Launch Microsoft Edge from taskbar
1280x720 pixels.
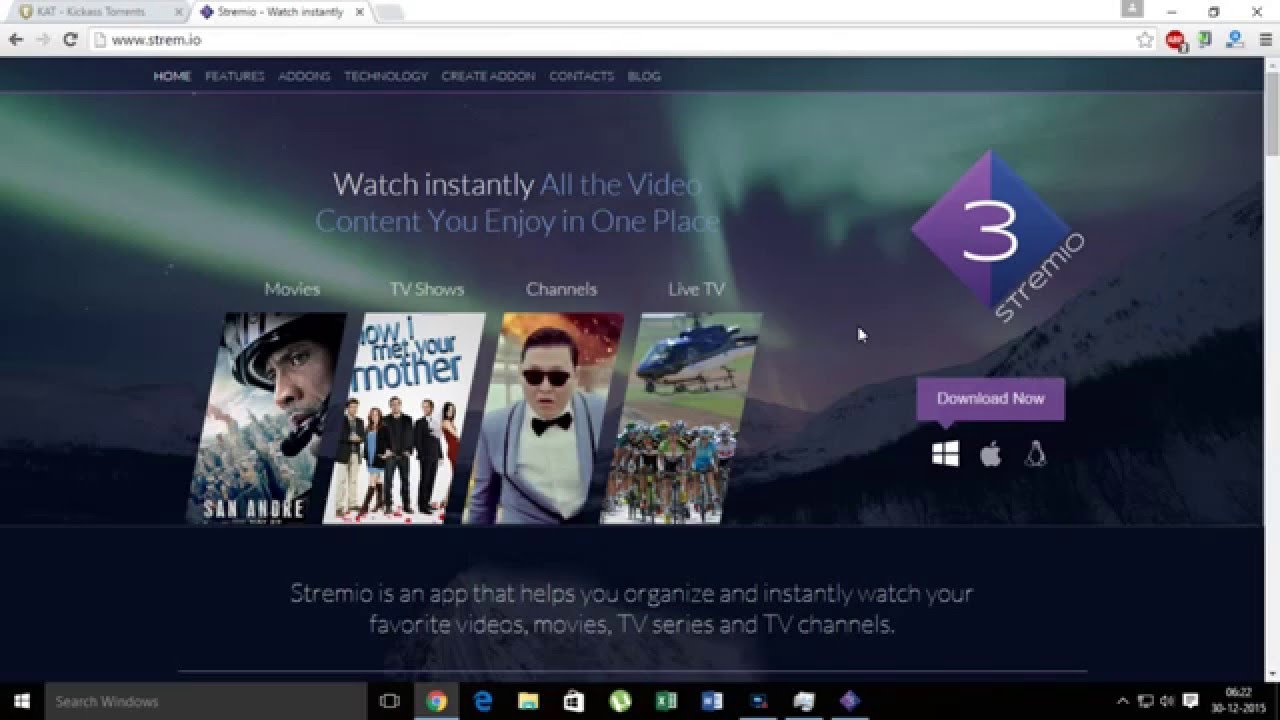pyautogui.click(x=482, y=701)
